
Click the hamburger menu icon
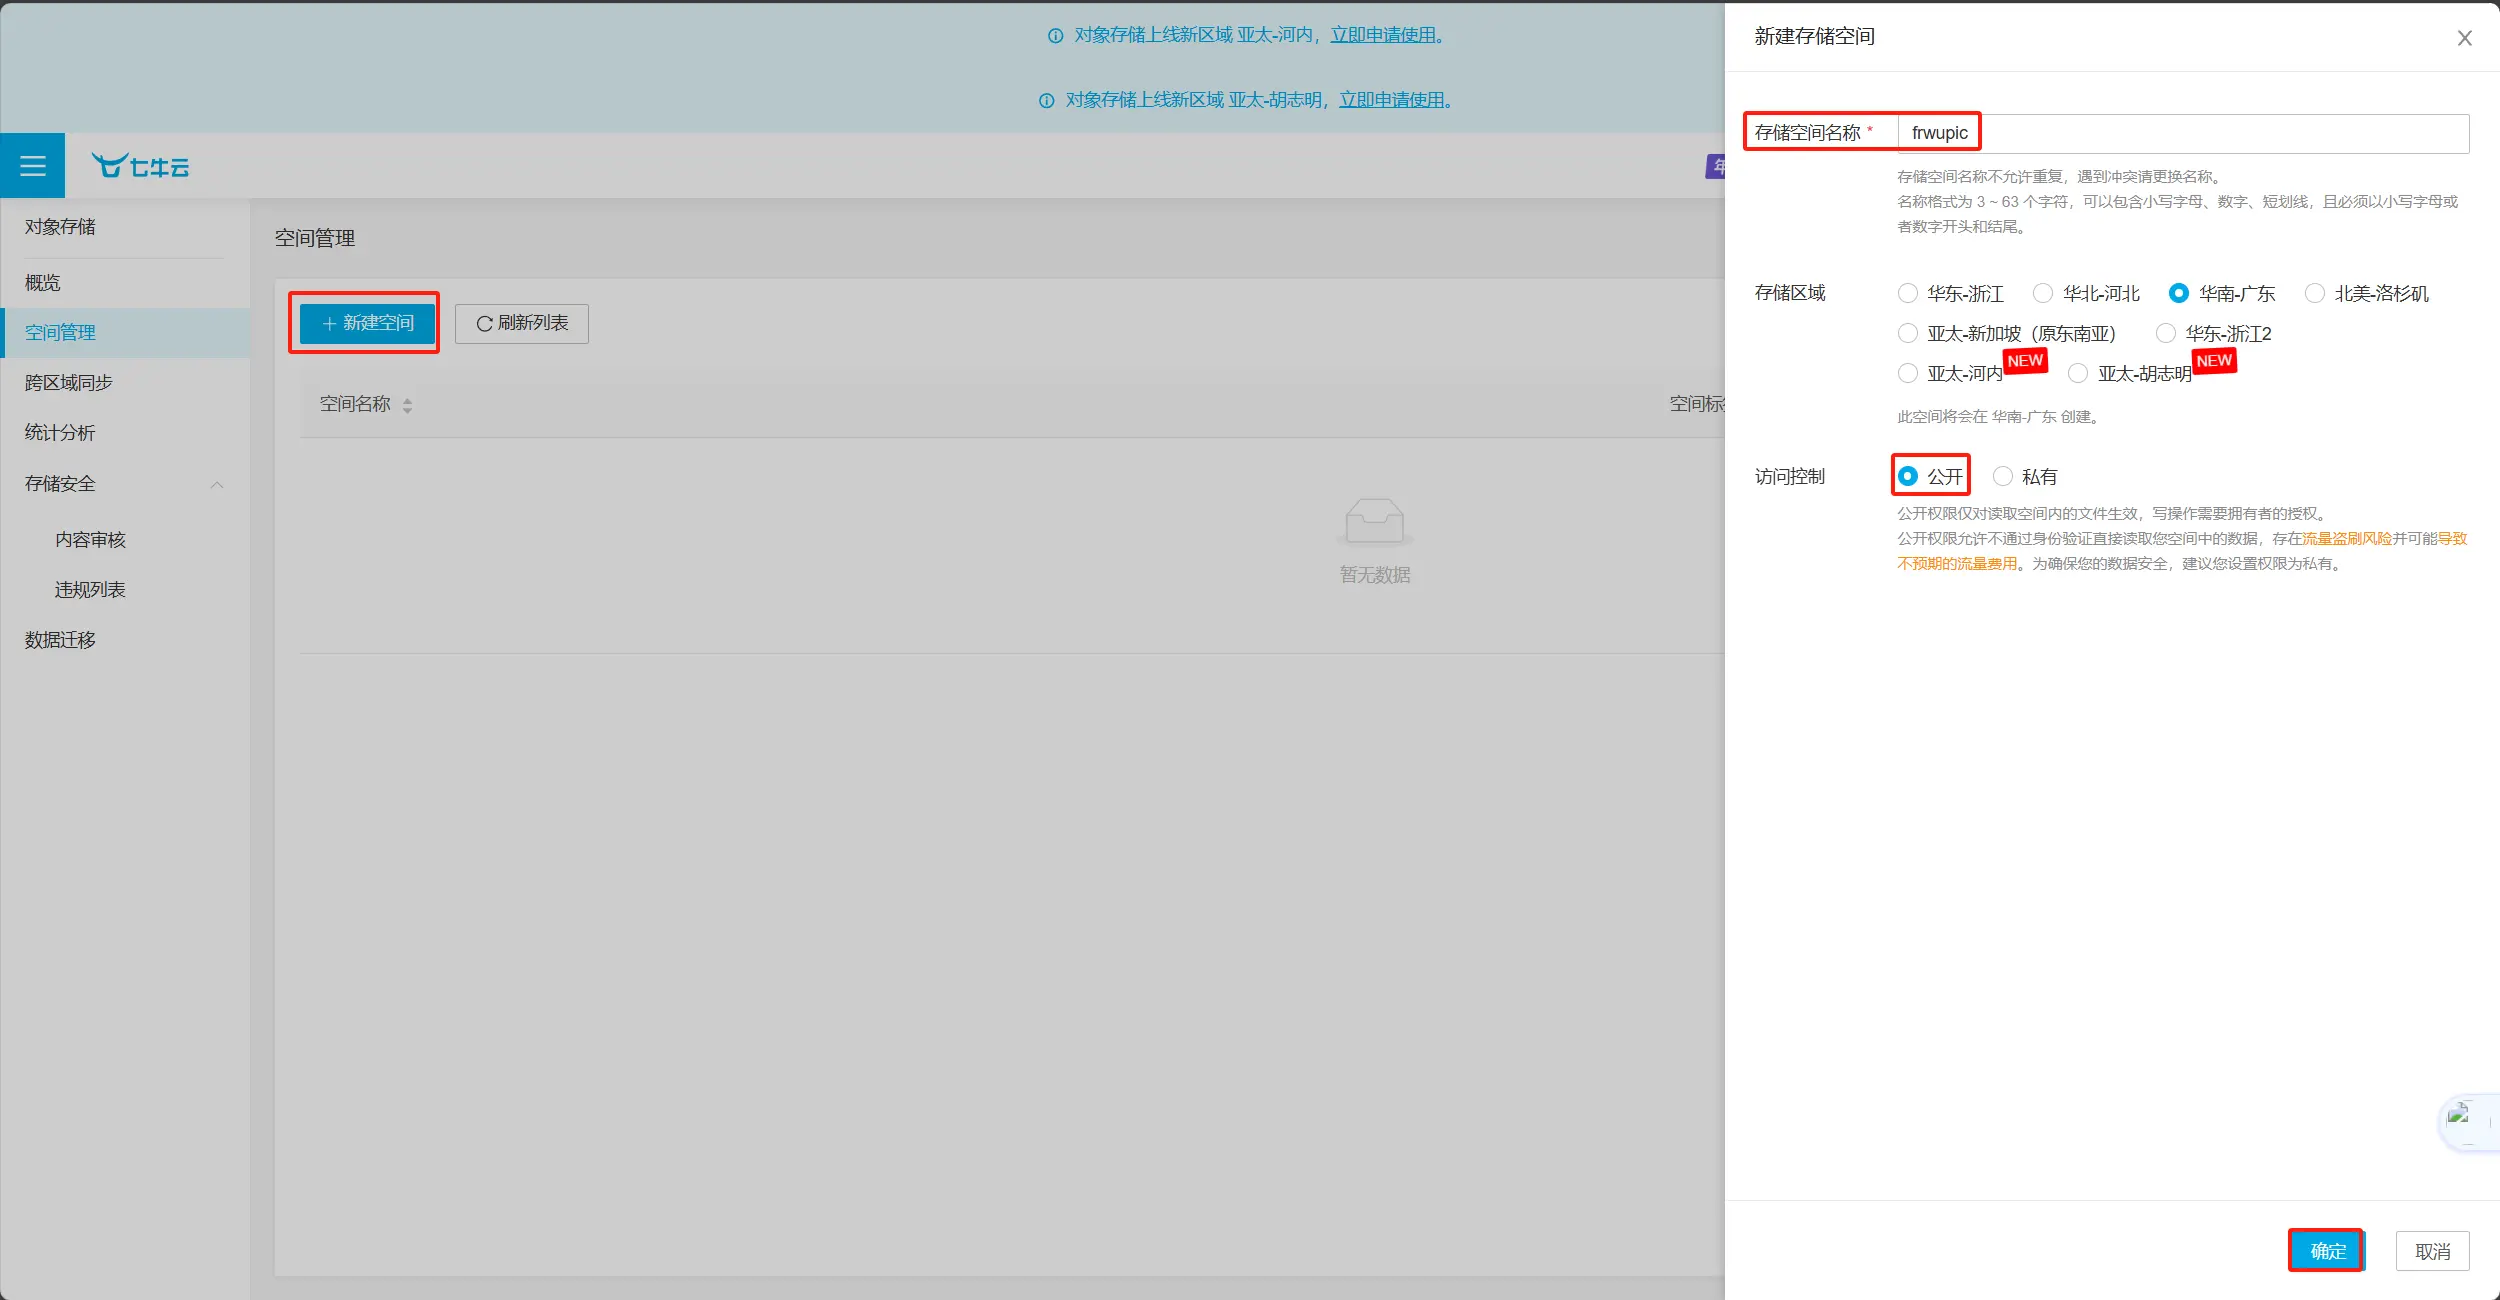[32, 166]
